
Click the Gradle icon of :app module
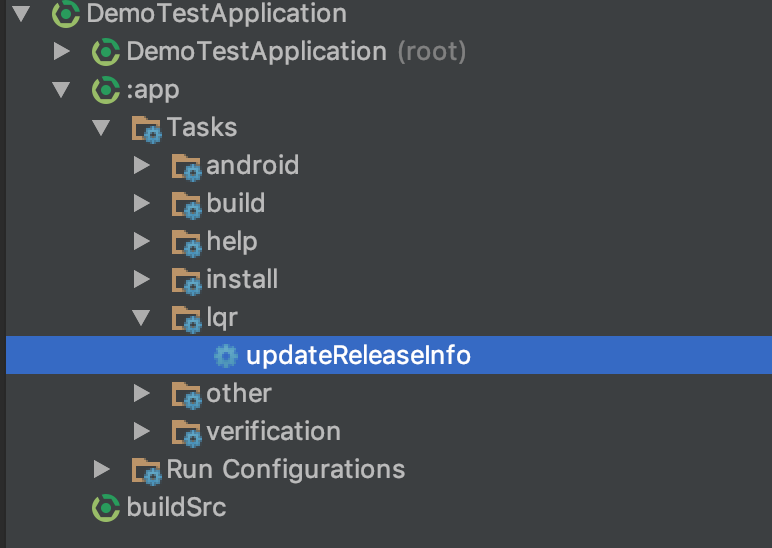(x=106, y=90)
